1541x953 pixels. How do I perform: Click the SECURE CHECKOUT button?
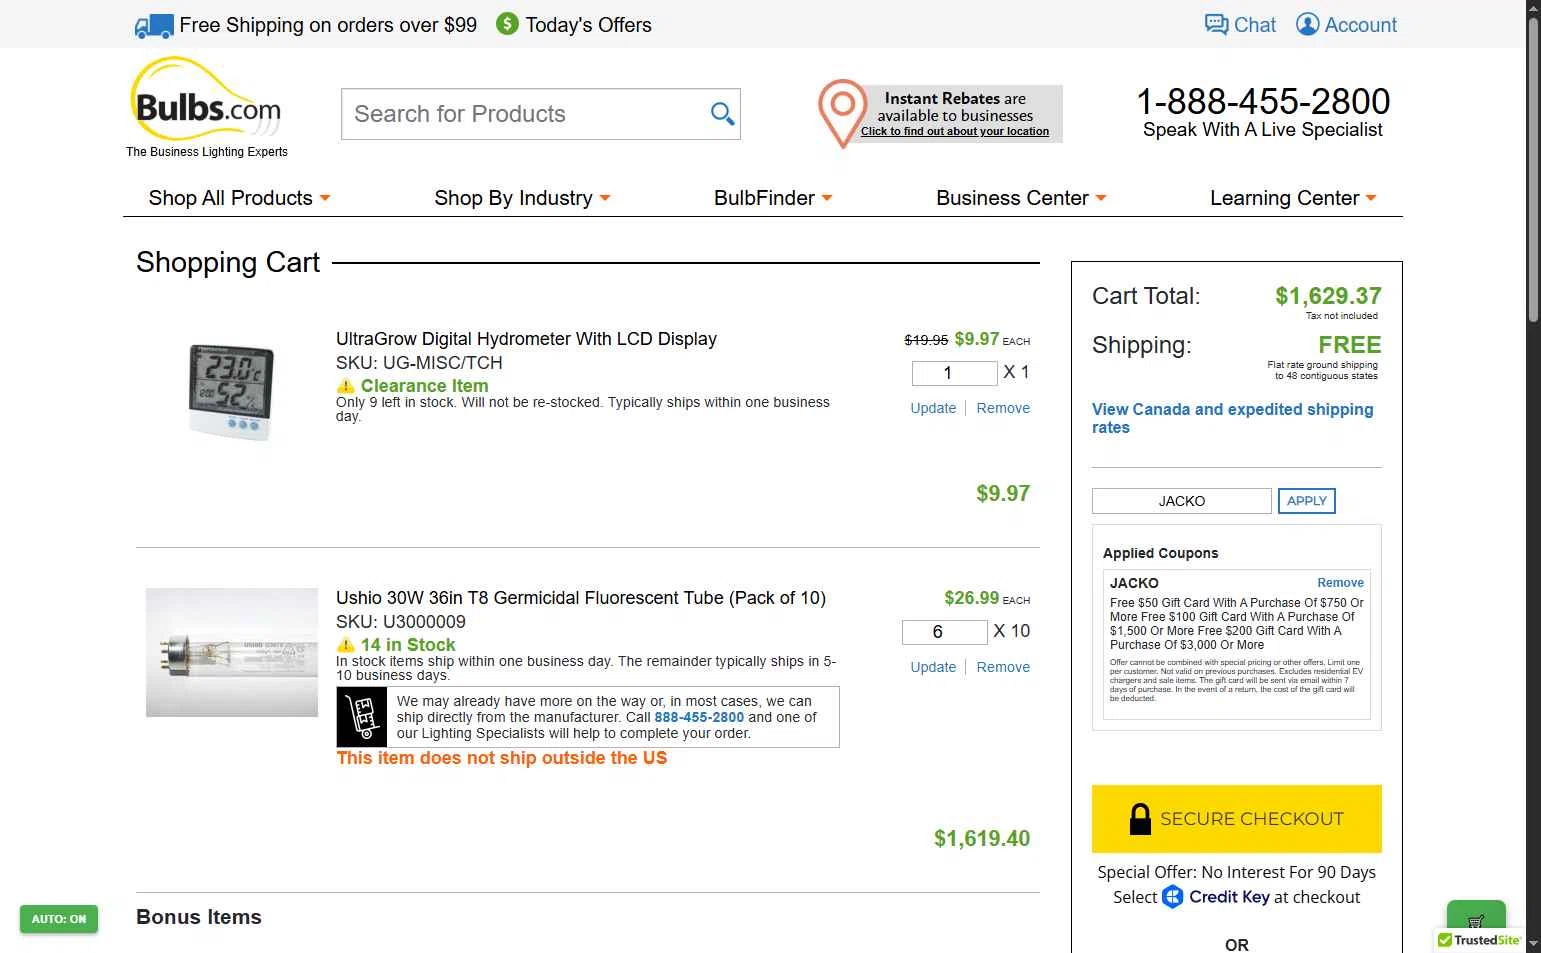coord(1237,819)
